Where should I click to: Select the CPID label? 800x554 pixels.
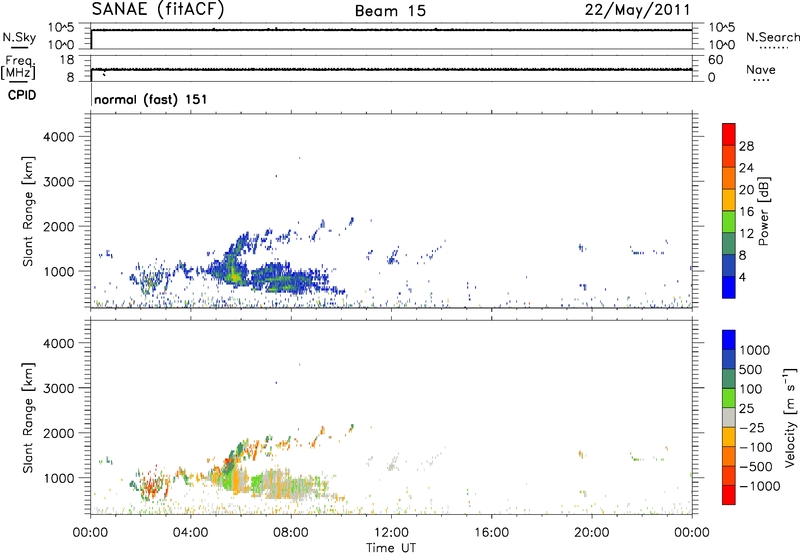tap(22, 95)
